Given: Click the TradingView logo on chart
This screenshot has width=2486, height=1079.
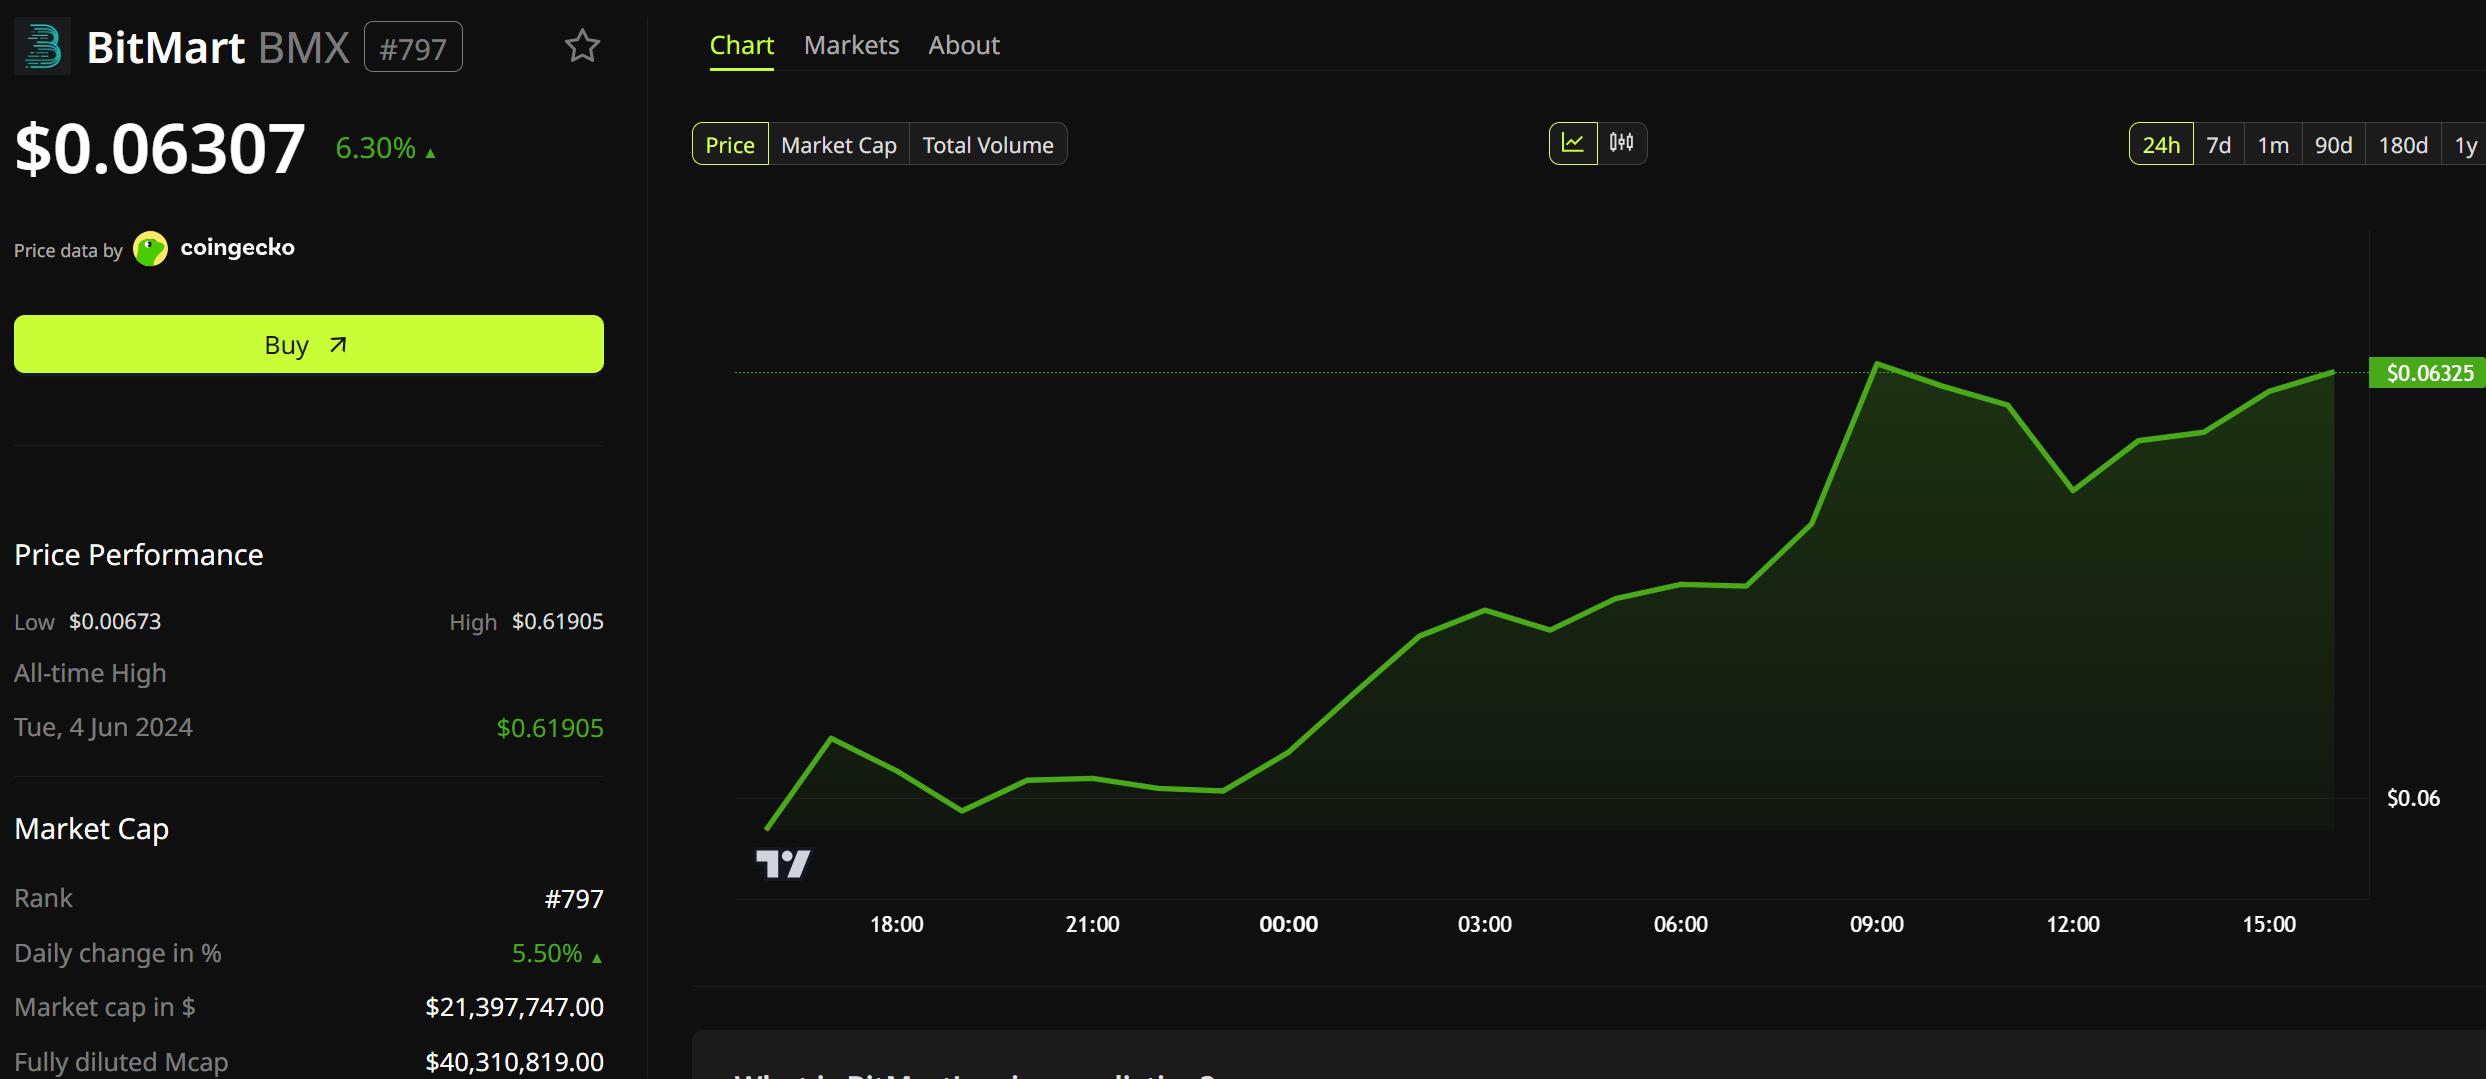Looking at the screenshot, I should pos(783,863).
